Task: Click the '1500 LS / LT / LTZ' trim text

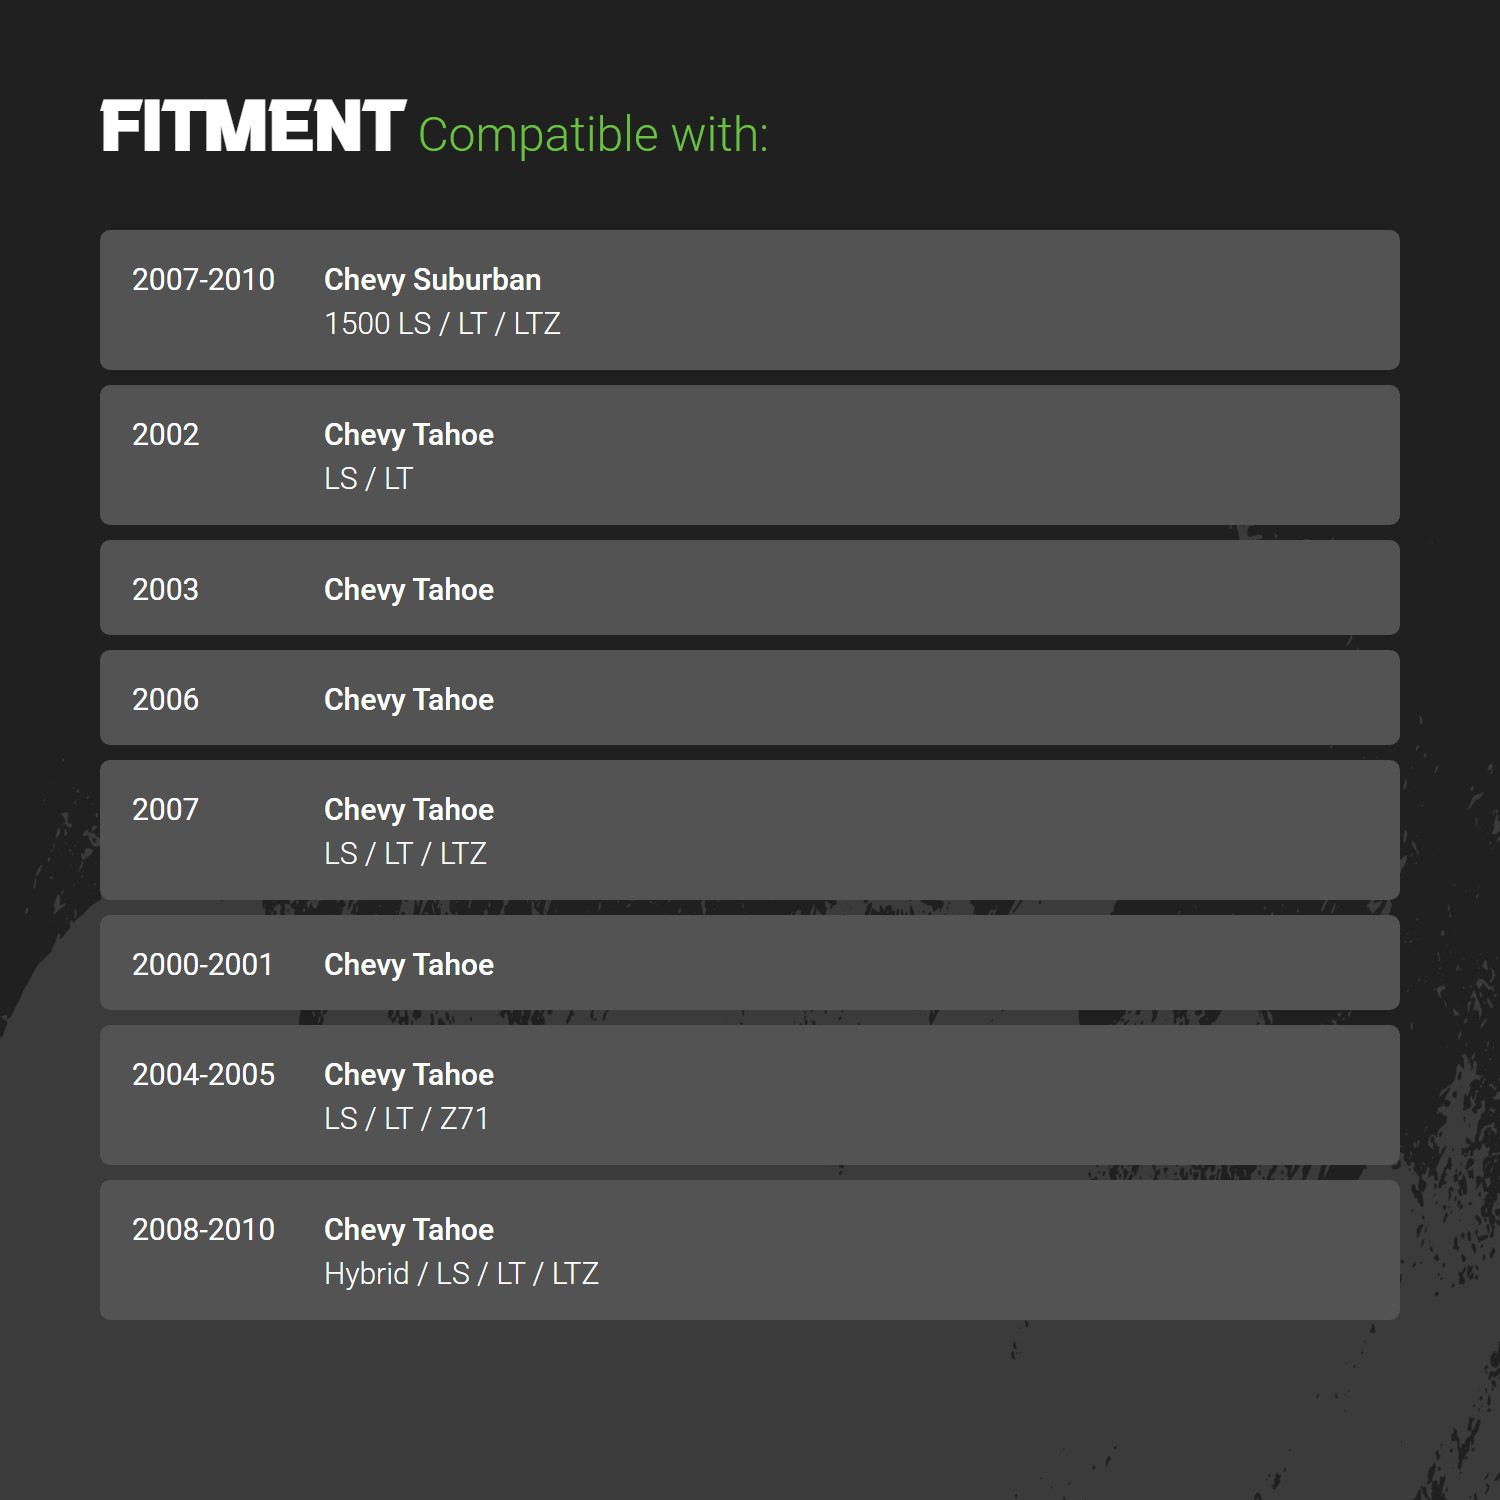Action: click(442, 324)
